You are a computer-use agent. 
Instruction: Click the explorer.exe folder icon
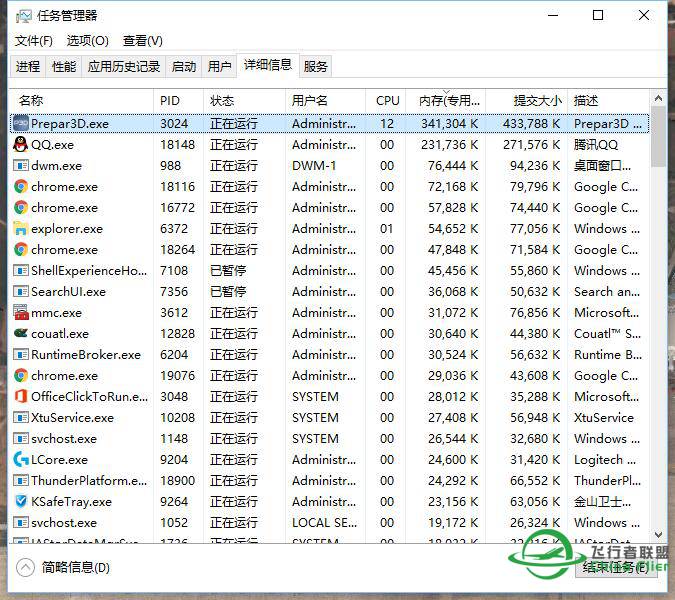[21, 229]
